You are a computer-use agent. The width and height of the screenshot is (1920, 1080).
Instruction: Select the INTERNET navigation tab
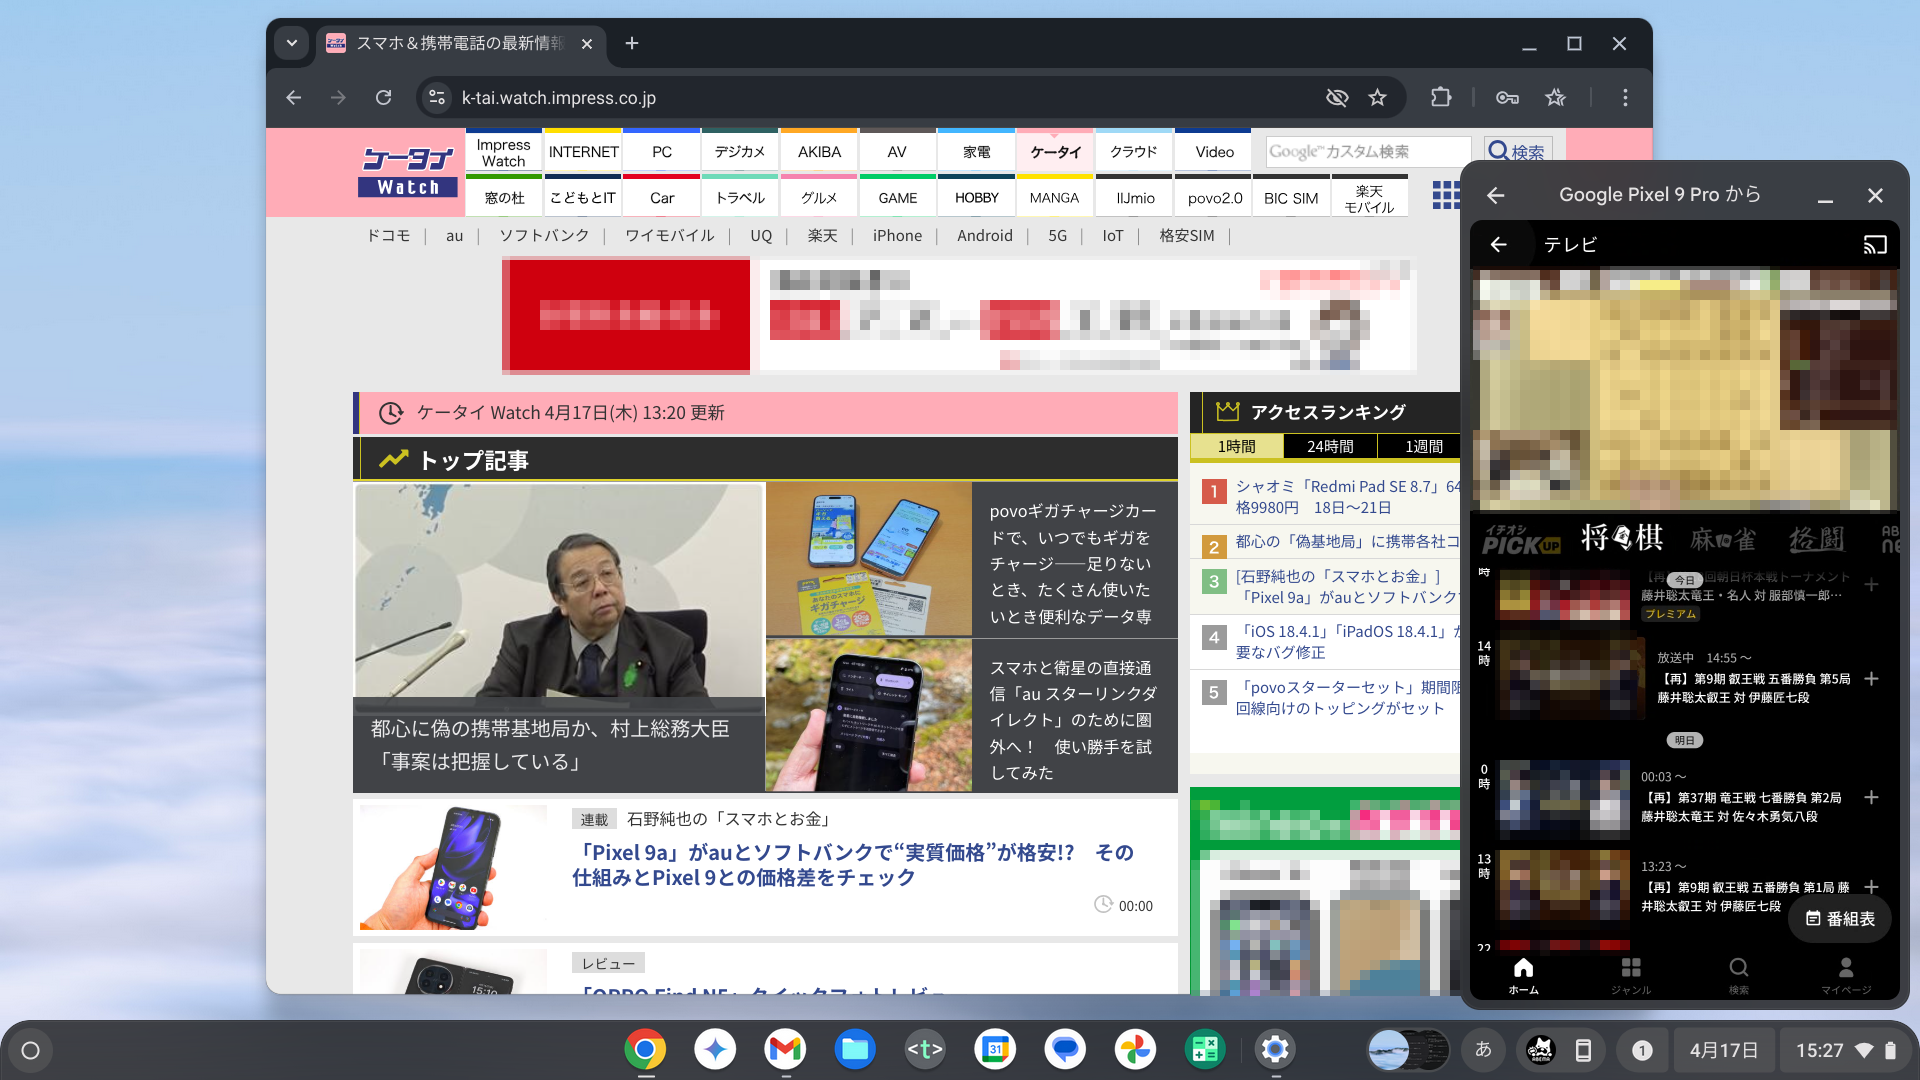point(583,152)
